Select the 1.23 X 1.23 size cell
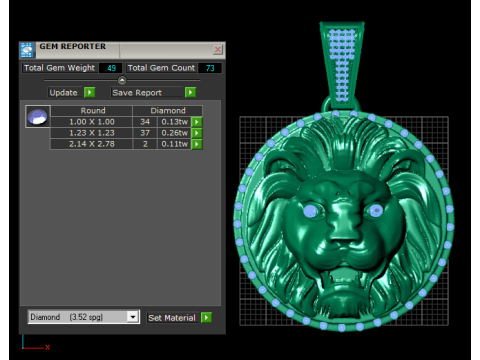The width and height of the screenshot is (480, 360). [x=92, y=133]
